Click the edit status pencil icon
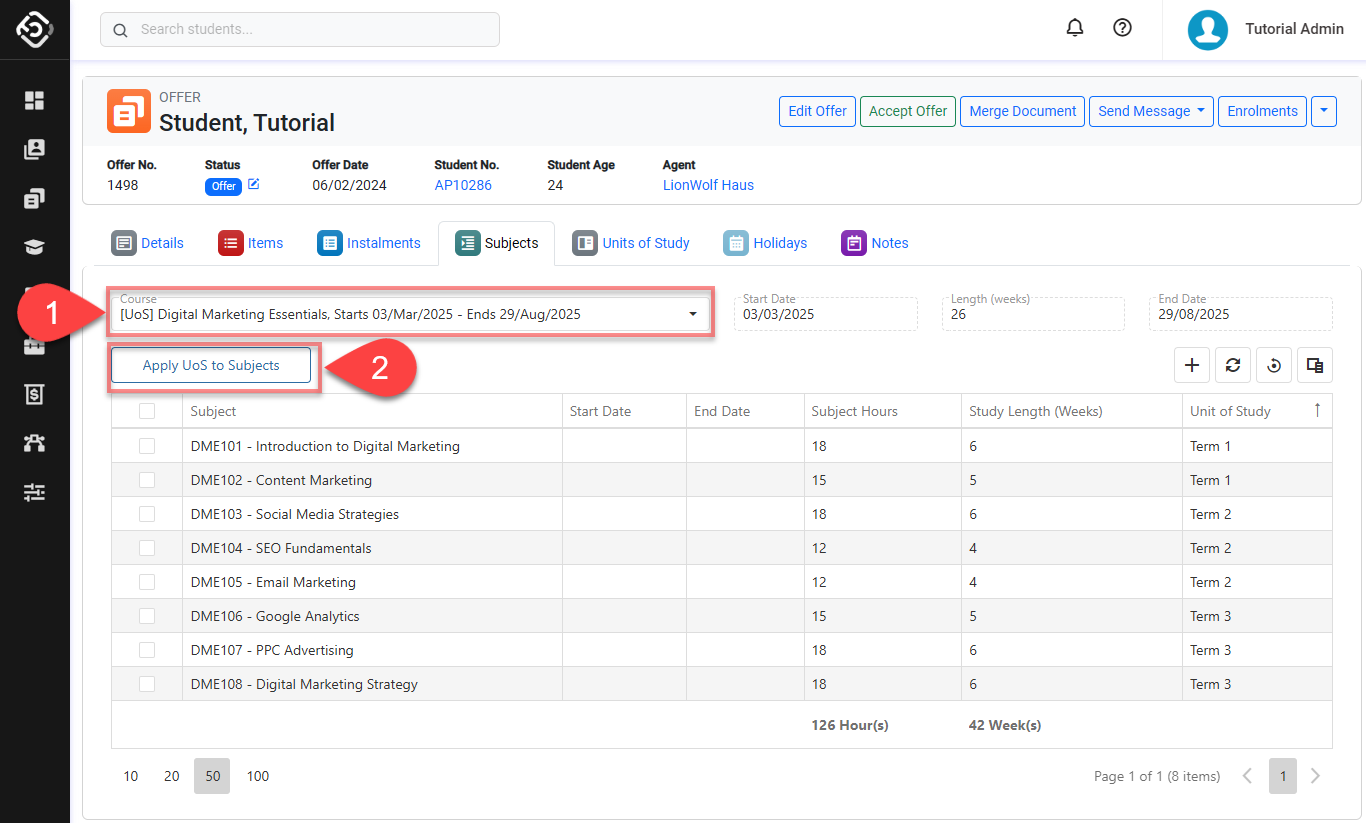The width and height of the screenshot is (1366, 823). point(254,185)
